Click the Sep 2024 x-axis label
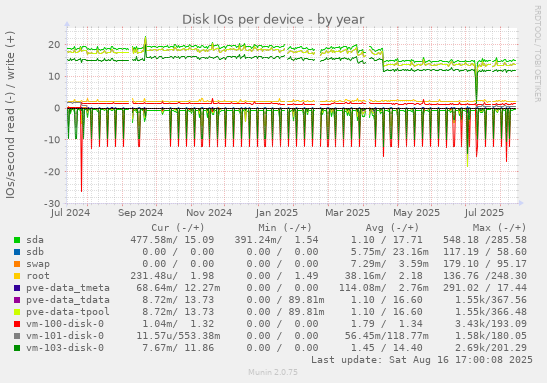This screenshot has height=383, width=547. click(140, 213)
